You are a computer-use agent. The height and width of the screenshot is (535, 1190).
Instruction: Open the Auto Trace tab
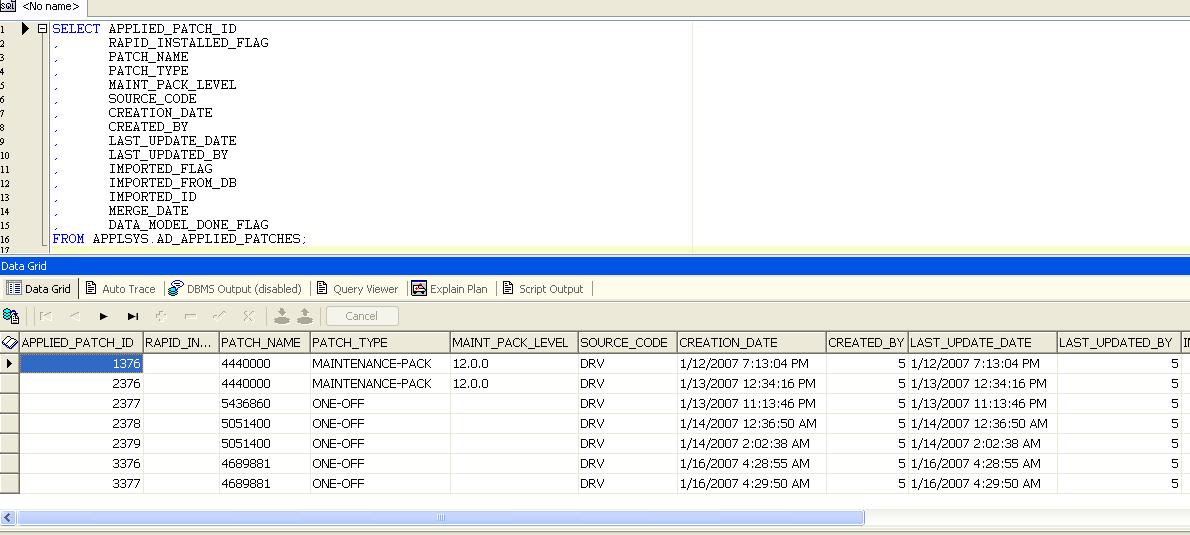point(120,288)
